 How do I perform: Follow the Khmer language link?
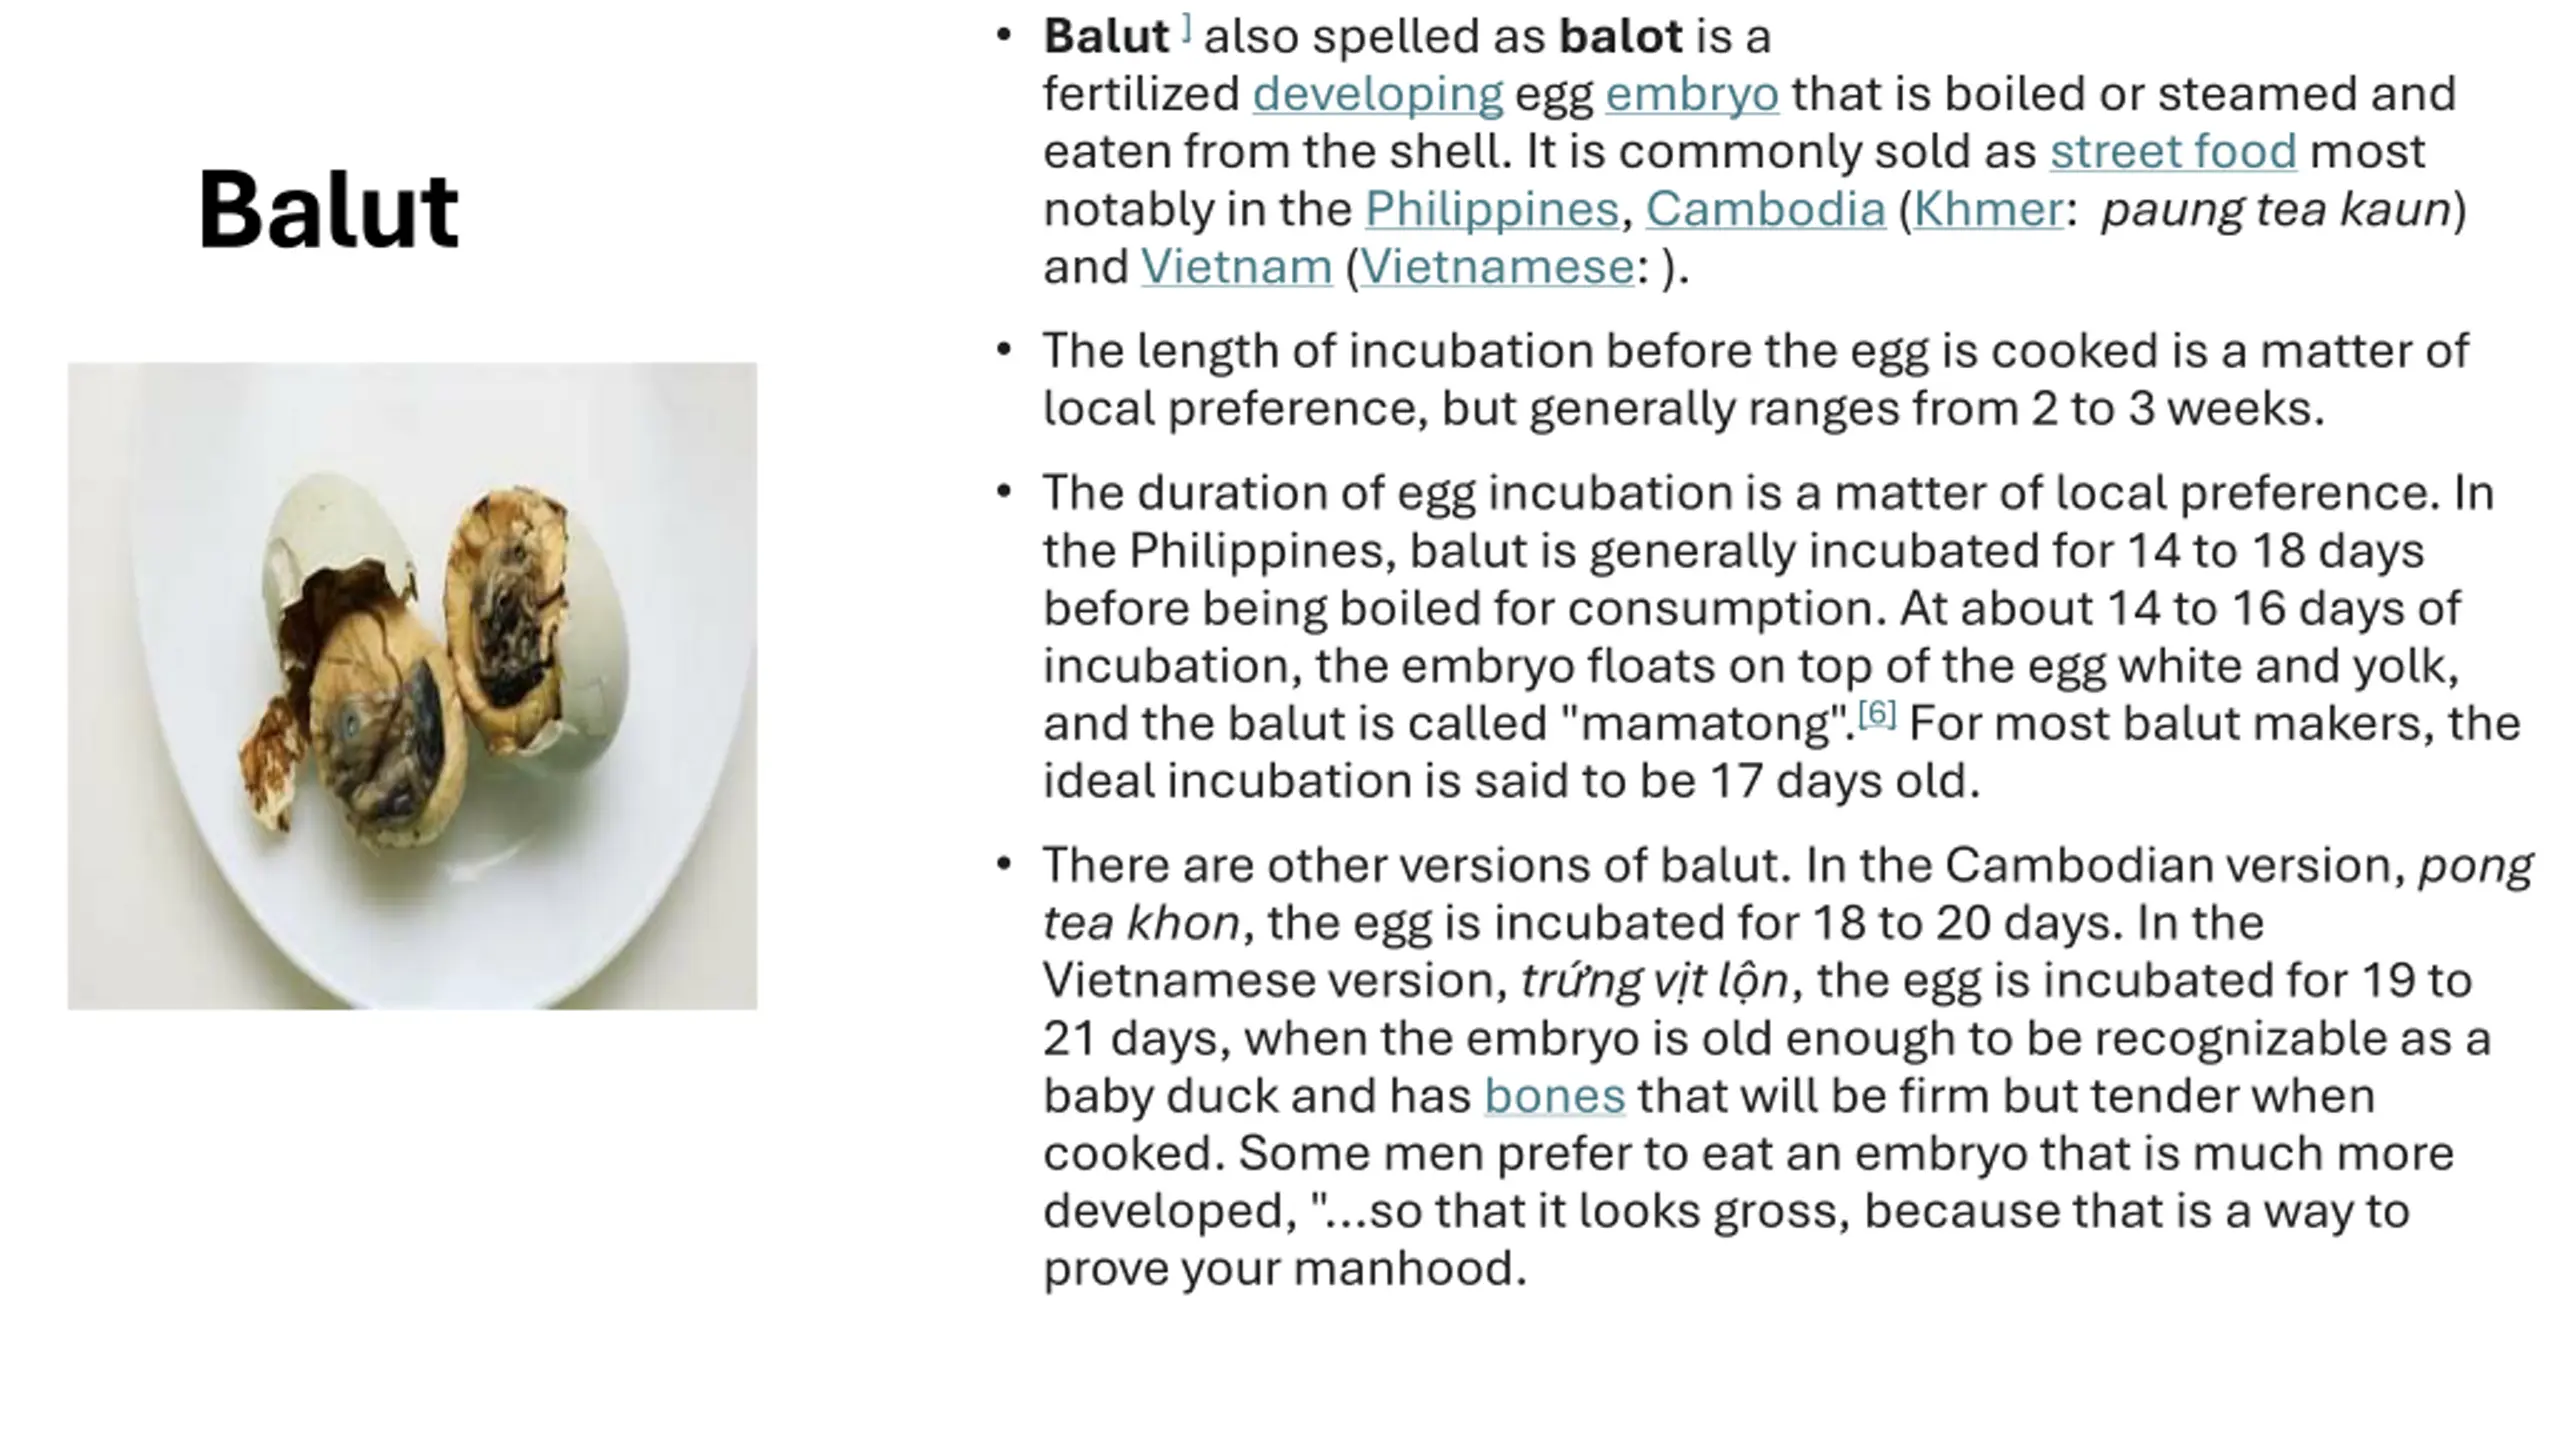click(1987, 210)
